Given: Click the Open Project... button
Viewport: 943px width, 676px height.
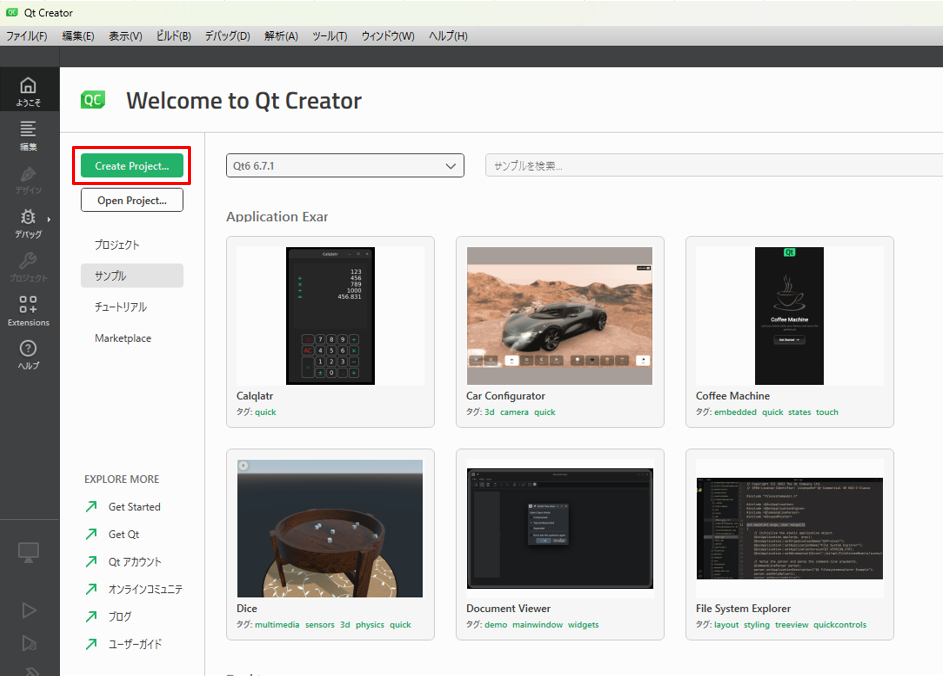Looking at the screenshot, I should (x=132, y=200).
